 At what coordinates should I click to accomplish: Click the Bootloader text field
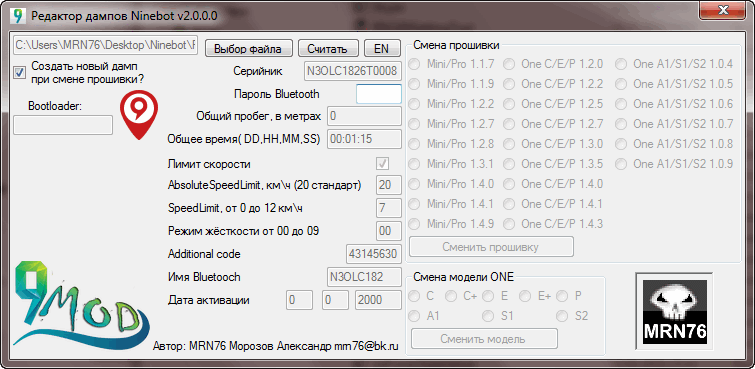(63, 125)
